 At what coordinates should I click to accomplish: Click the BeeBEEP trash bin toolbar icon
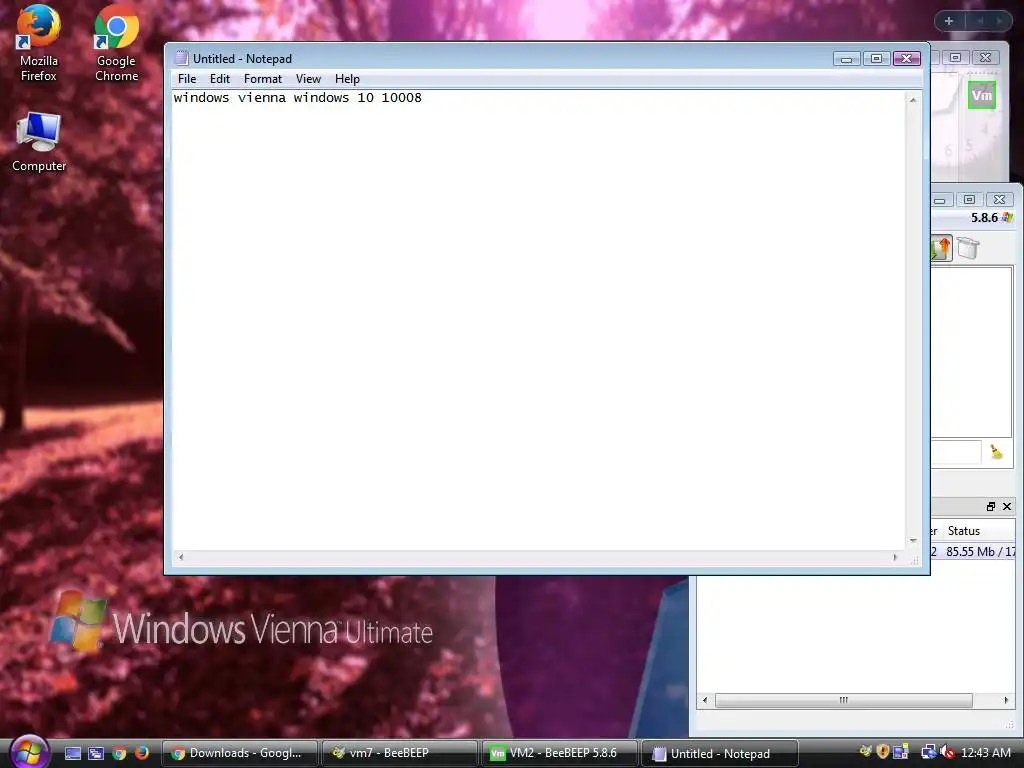[968, 248]
